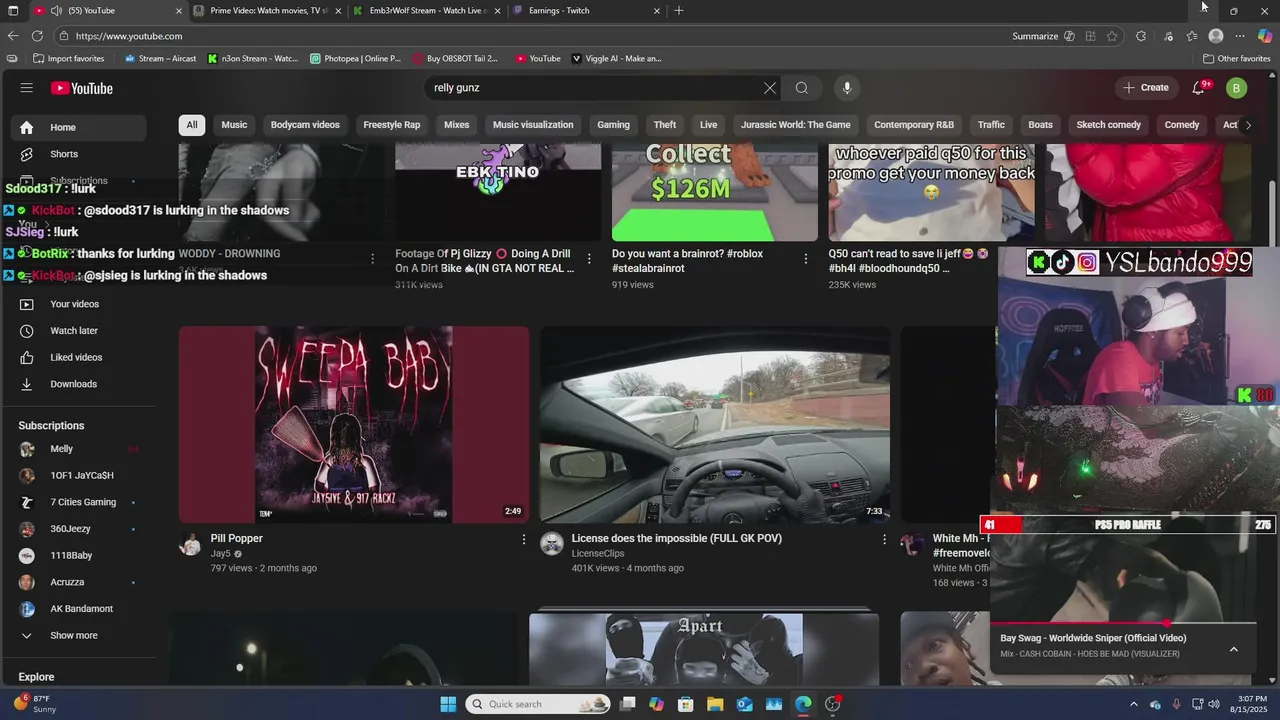This screenshot has height=720, width=1280.
Task: Select the Gaming filter chip
Action: click(x=613, y=125)
